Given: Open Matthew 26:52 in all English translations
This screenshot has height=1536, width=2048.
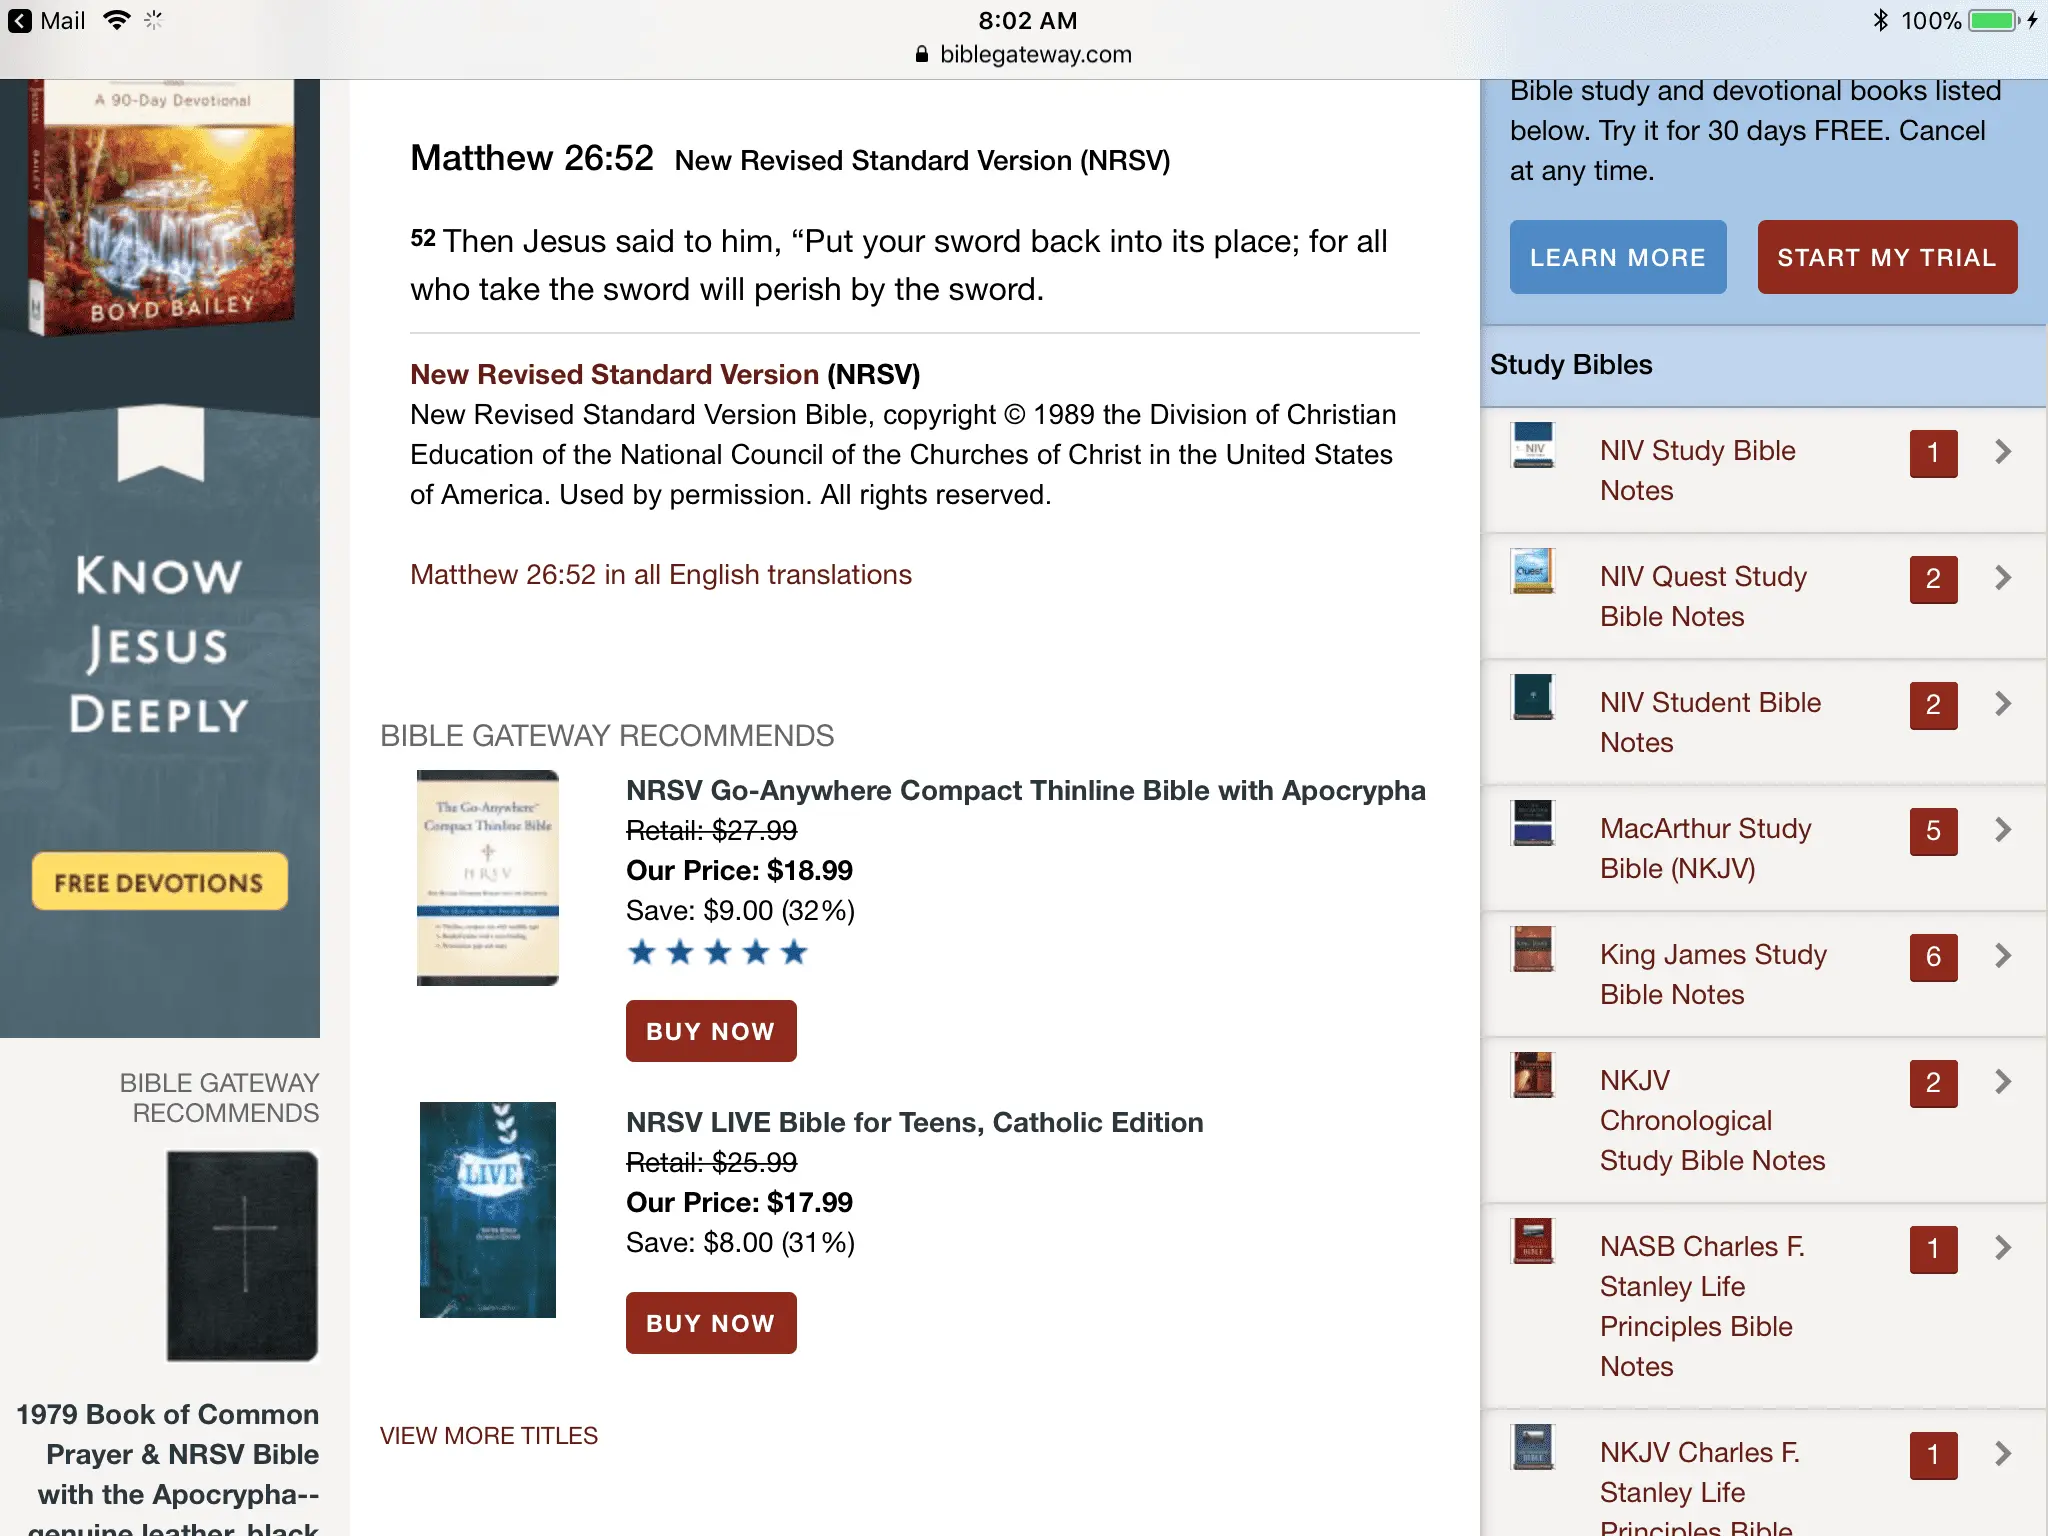Looking at the screenshot, I should pos(661,575).
